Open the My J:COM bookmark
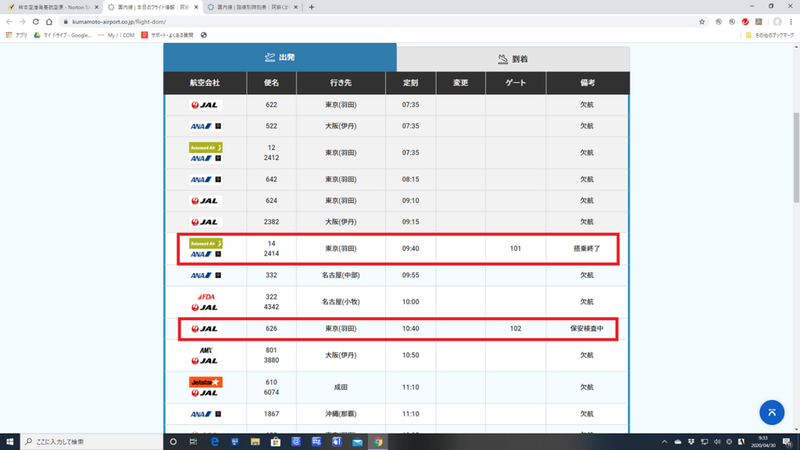800x450 pixels. pyautogui.click(x=116, y=35)
